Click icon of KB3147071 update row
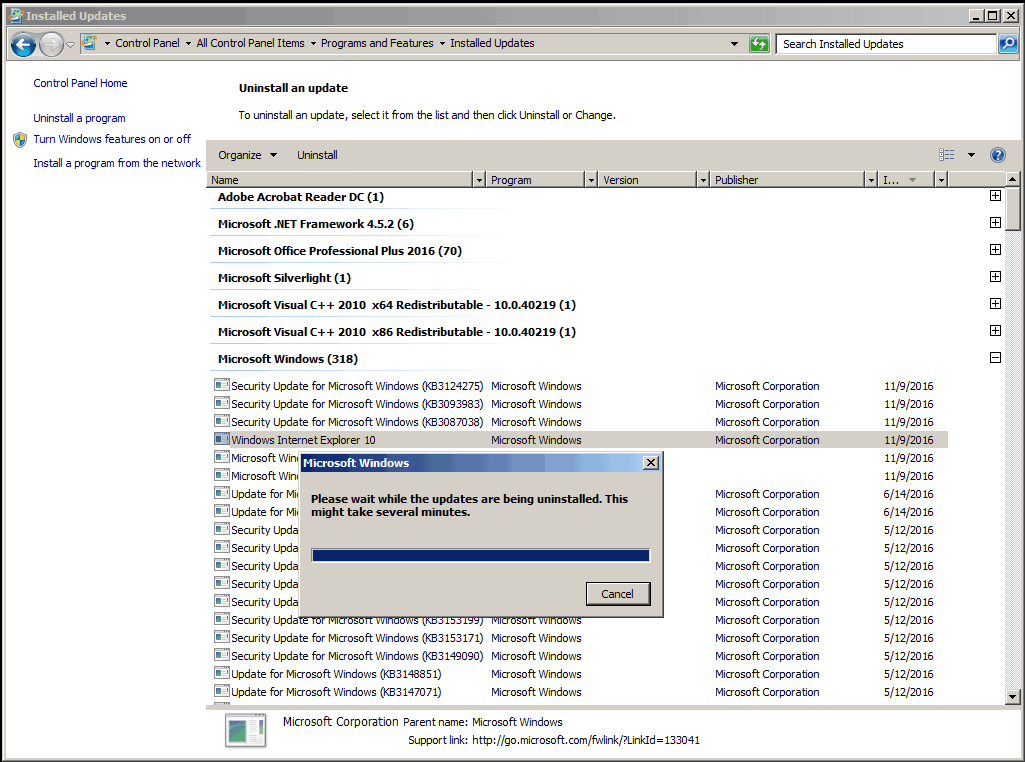The image size is (1025, 762). point(222,691)
